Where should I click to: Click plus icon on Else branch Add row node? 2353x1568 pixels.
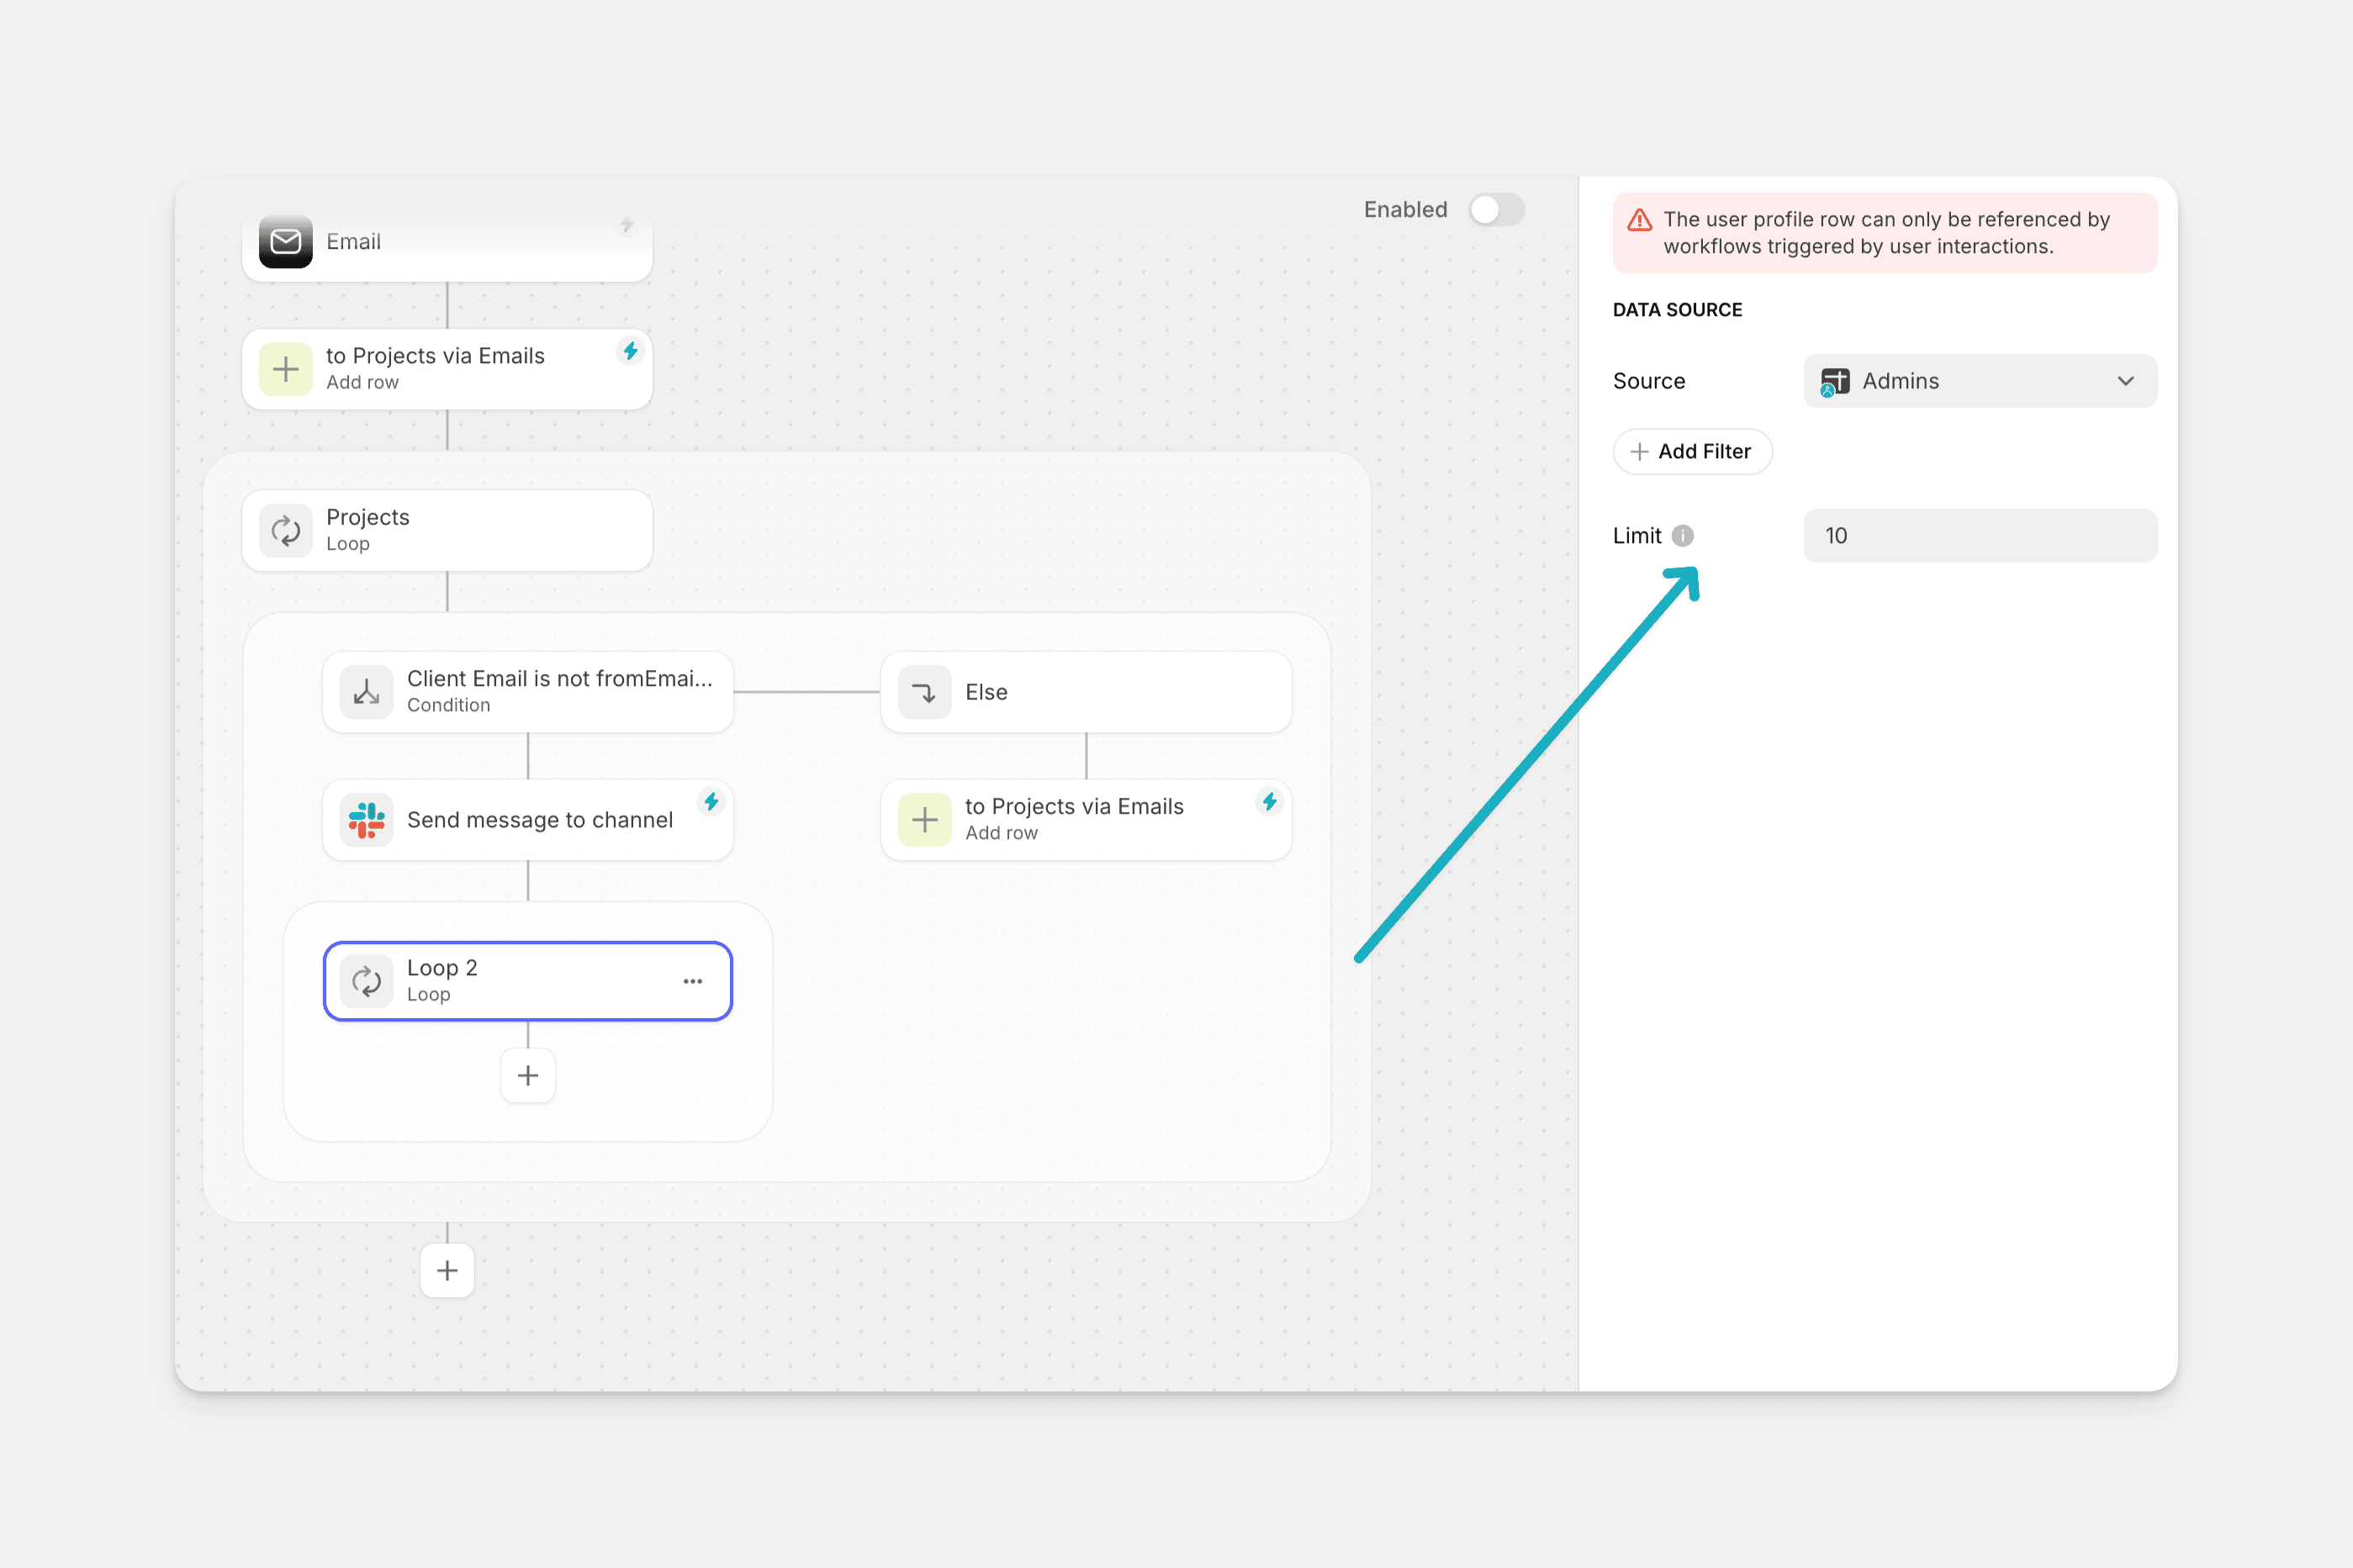pyautogui.click(x=924, y=820)
